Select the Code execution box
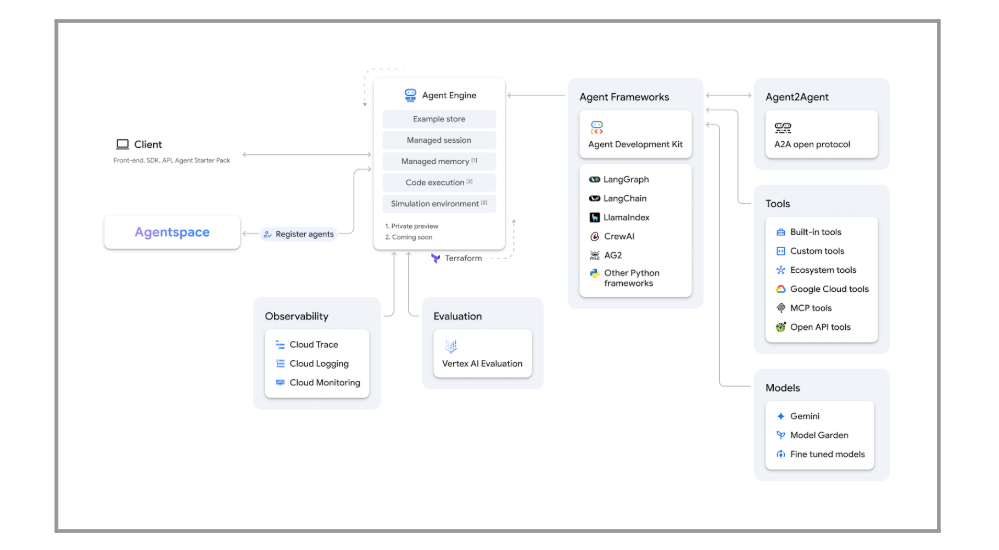 pos(439,182)
